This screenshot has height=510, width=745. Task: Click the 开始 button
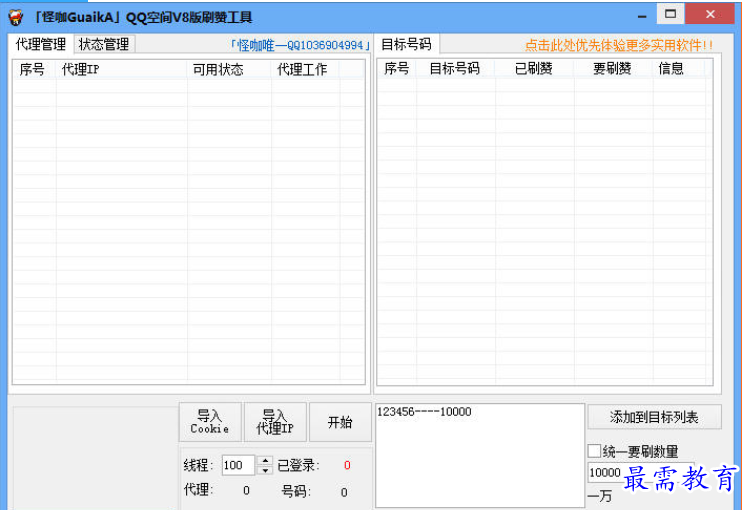(x=340, y=422)
